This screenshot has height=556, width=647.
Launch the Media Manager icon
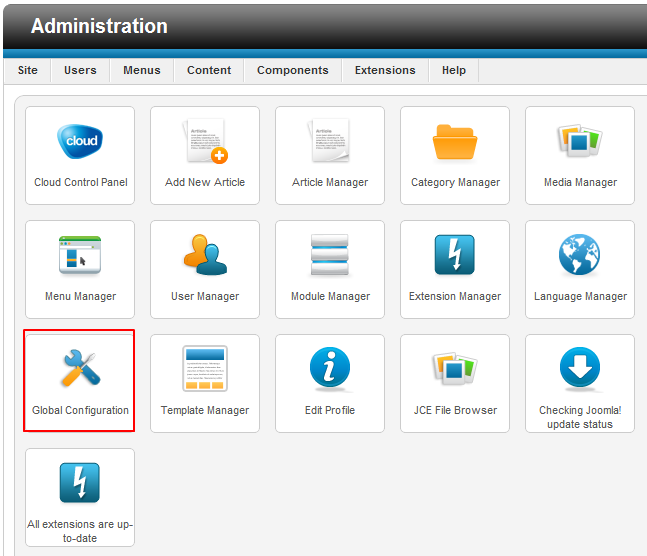point(579,140)
